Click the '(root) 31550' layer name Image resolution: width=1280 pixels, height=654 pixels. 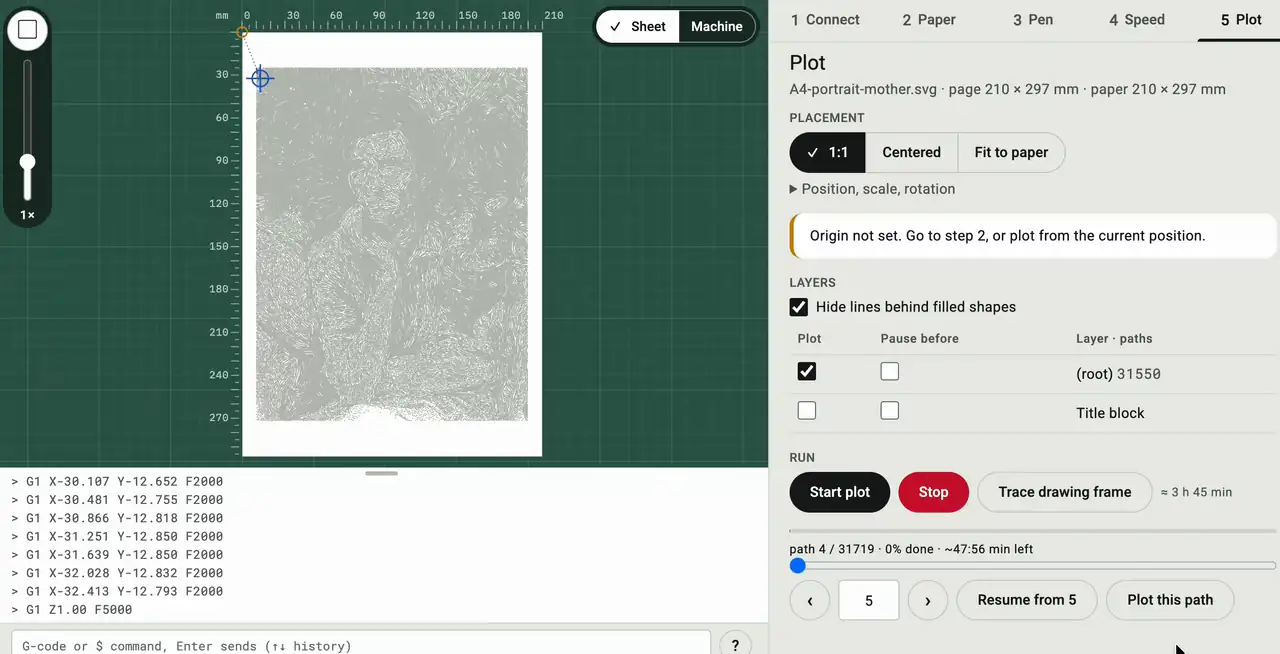click(1118, 374)
